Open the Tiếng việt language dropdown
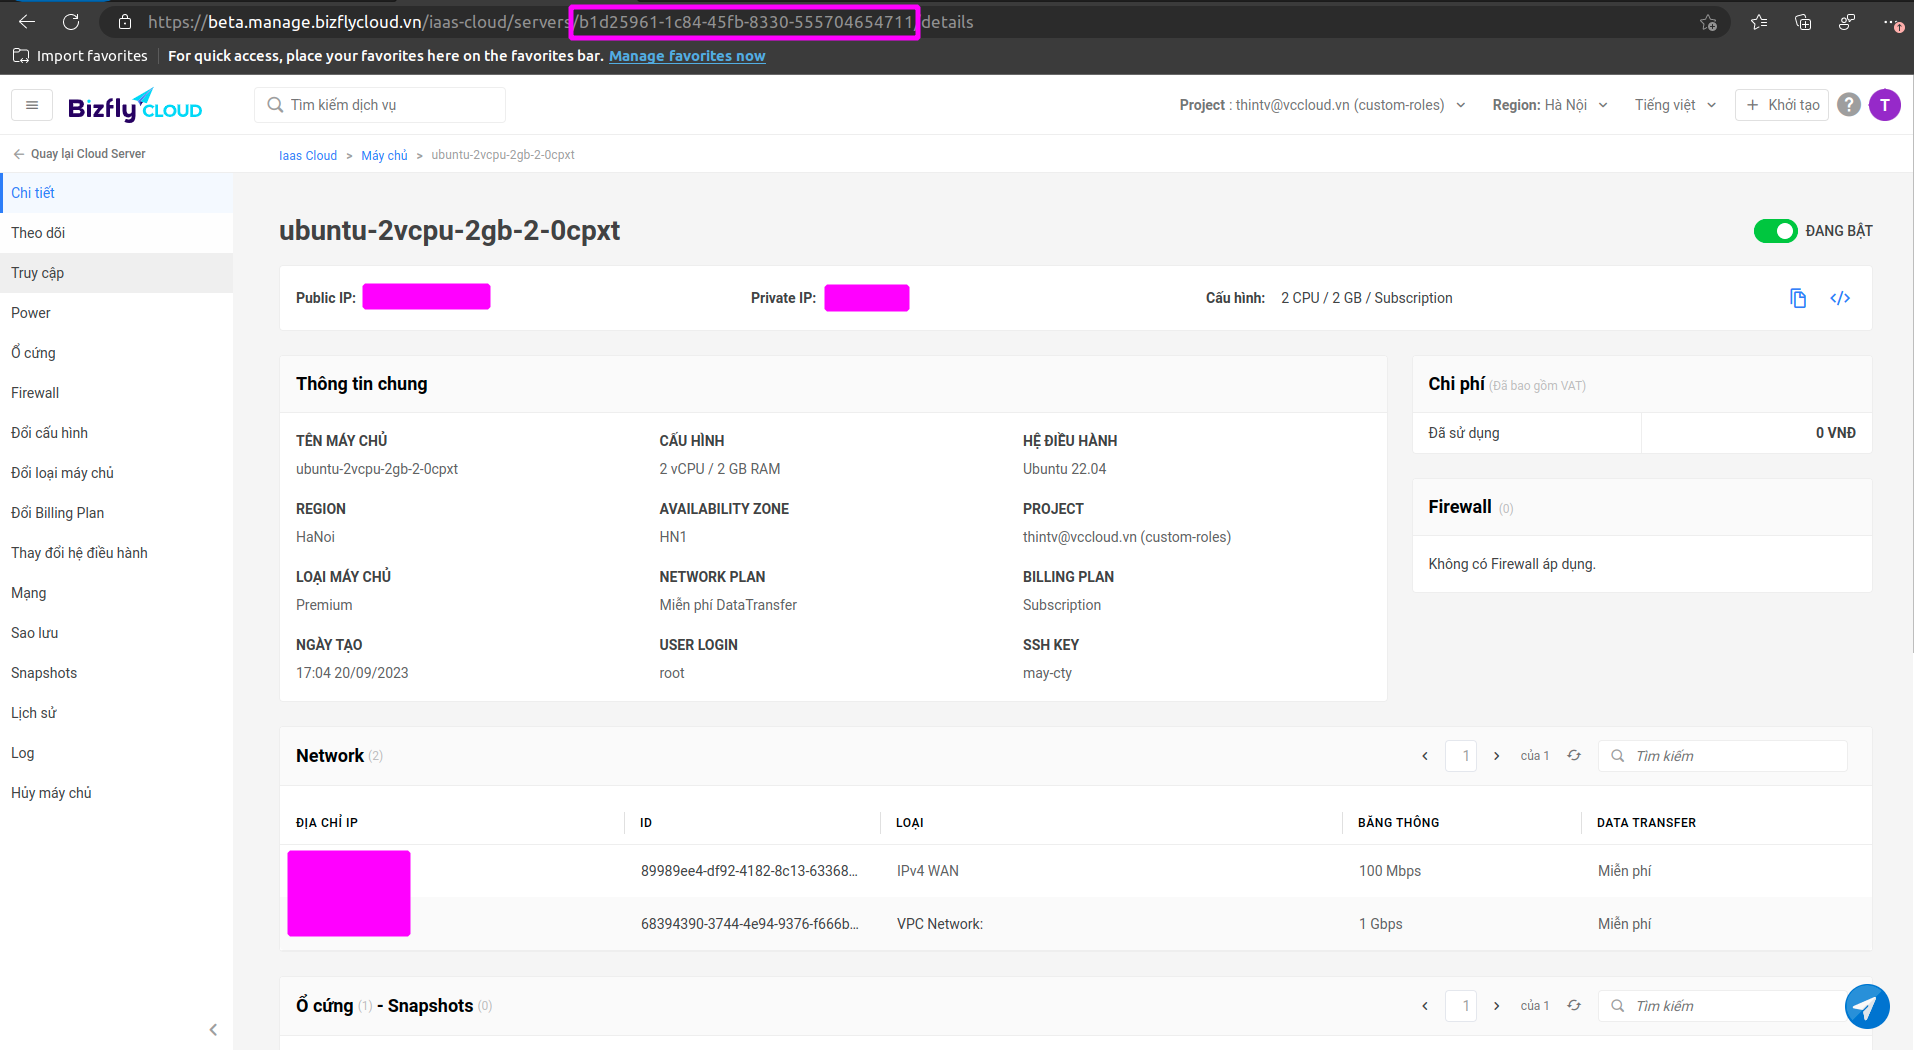This screenshot has width=1914, height=1050. tap(1675, 105)
